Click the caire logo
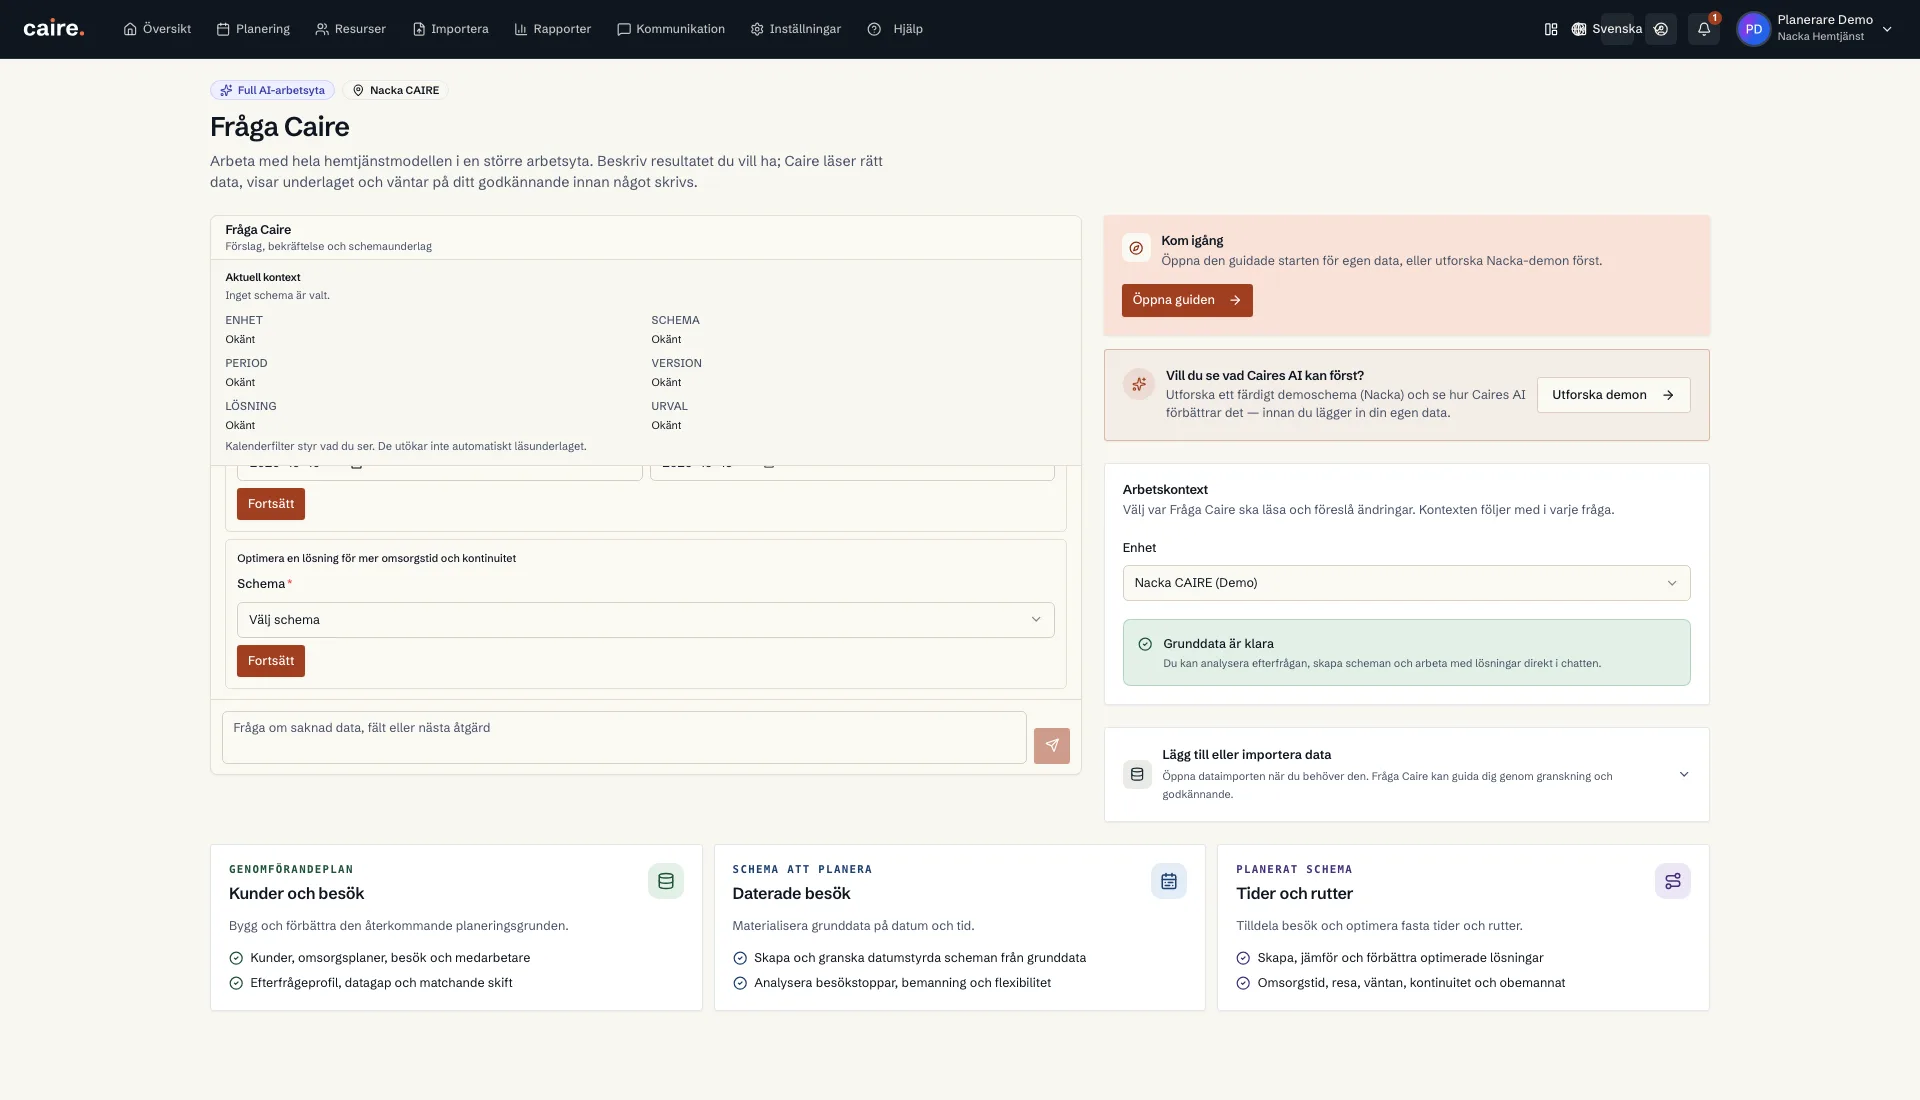Viewport: 1920px width, 1100px height. [x=54, y=29]
